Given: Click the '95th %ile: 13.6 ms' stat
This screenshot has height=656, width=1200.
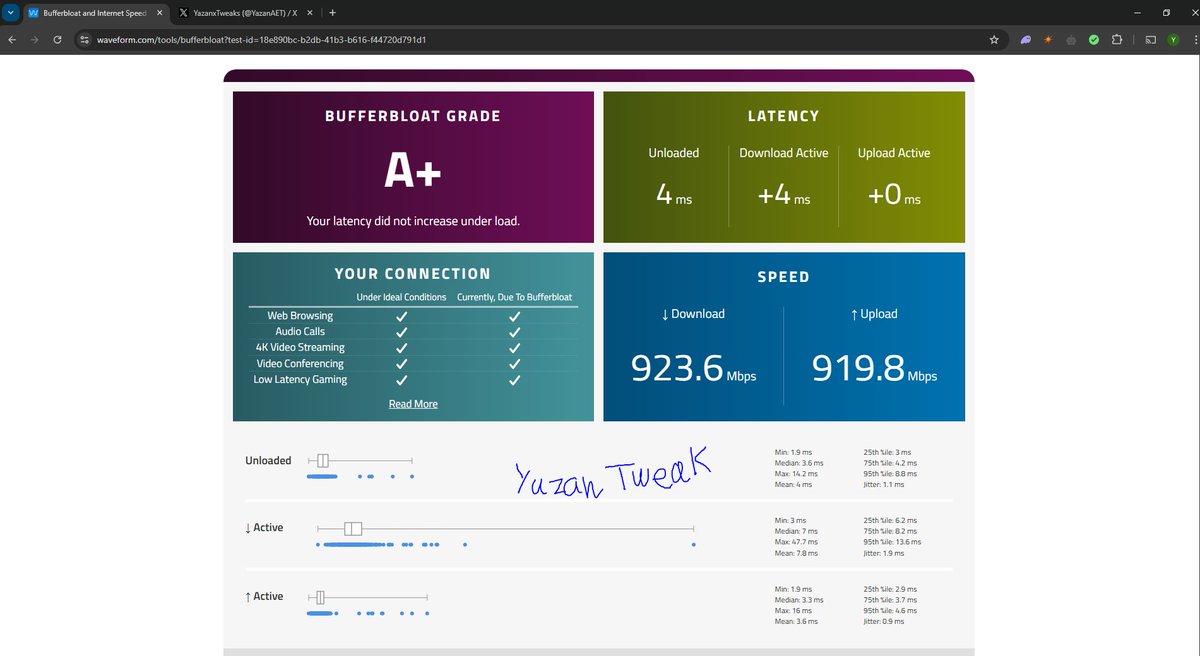Looking at the screenshot, I should [x=892, y=542].
